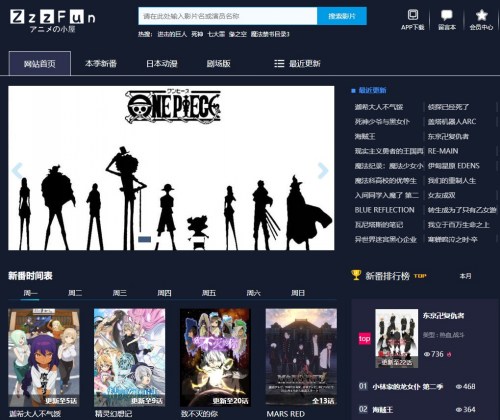Switch schedule to 周一 tab
This screenshot has width=500, height=420.
point(30,293)
